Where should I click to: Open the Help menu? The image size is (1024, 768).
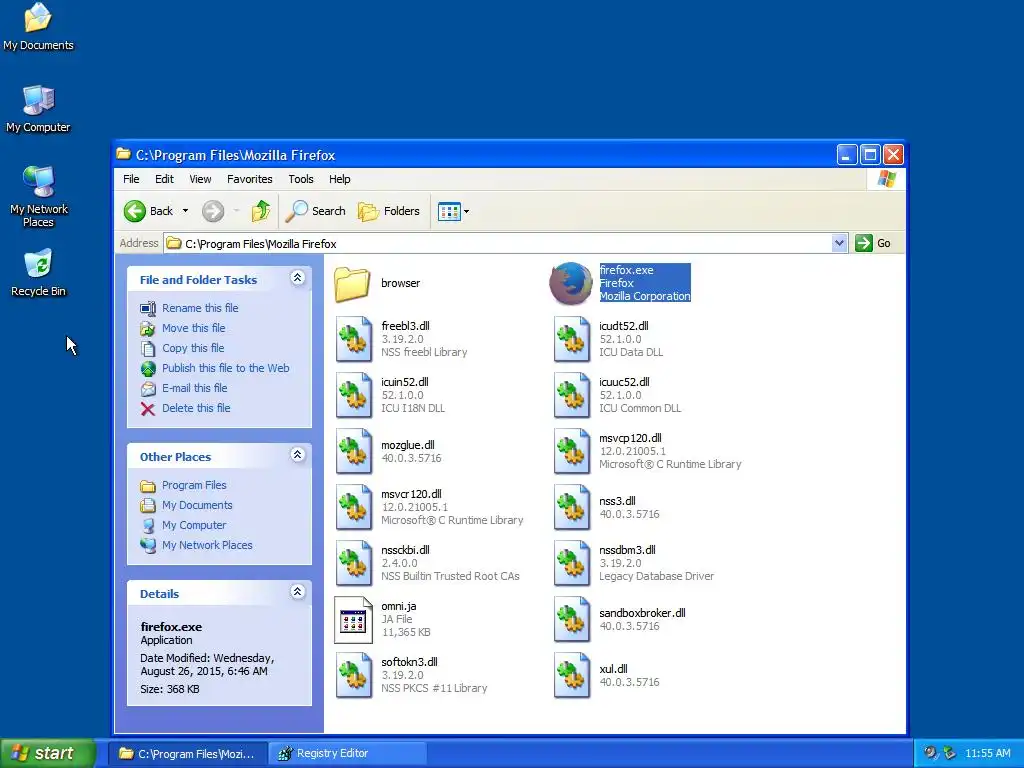pos(339,179)
